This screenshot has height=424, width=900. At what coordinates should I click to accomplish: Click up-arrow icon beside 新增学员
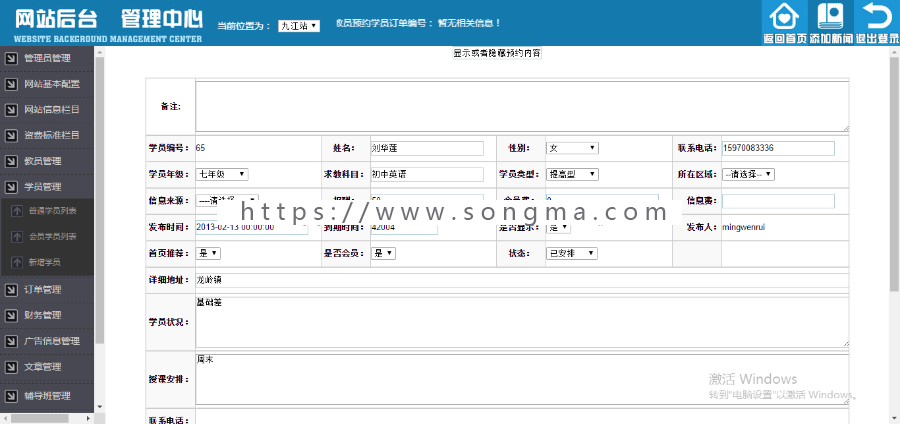click(x=17, y=262)
